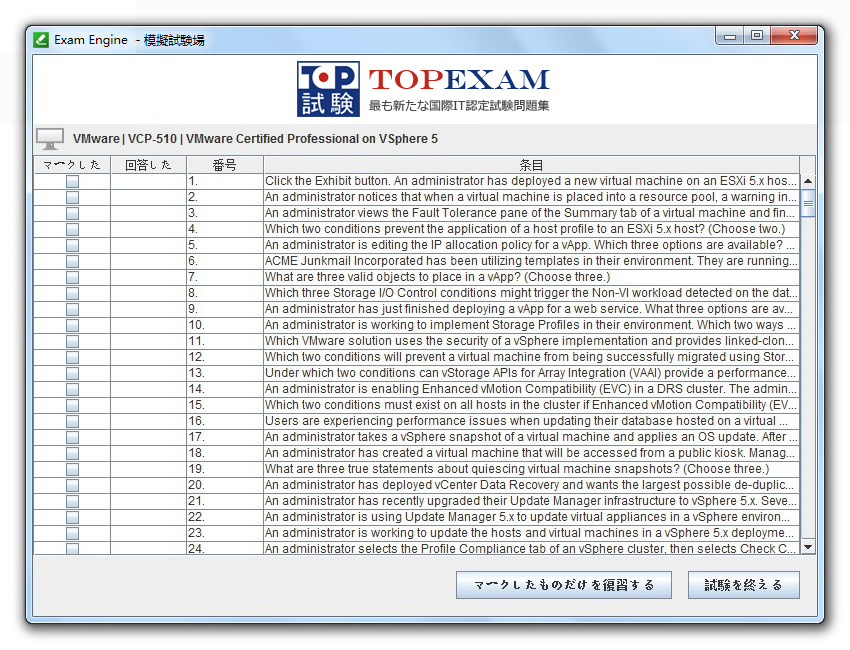The height and width of the screenshot is (650, 850).
Task: Select question 3 about Fault Tolerance pane
Action: click(x=531, y=213)
